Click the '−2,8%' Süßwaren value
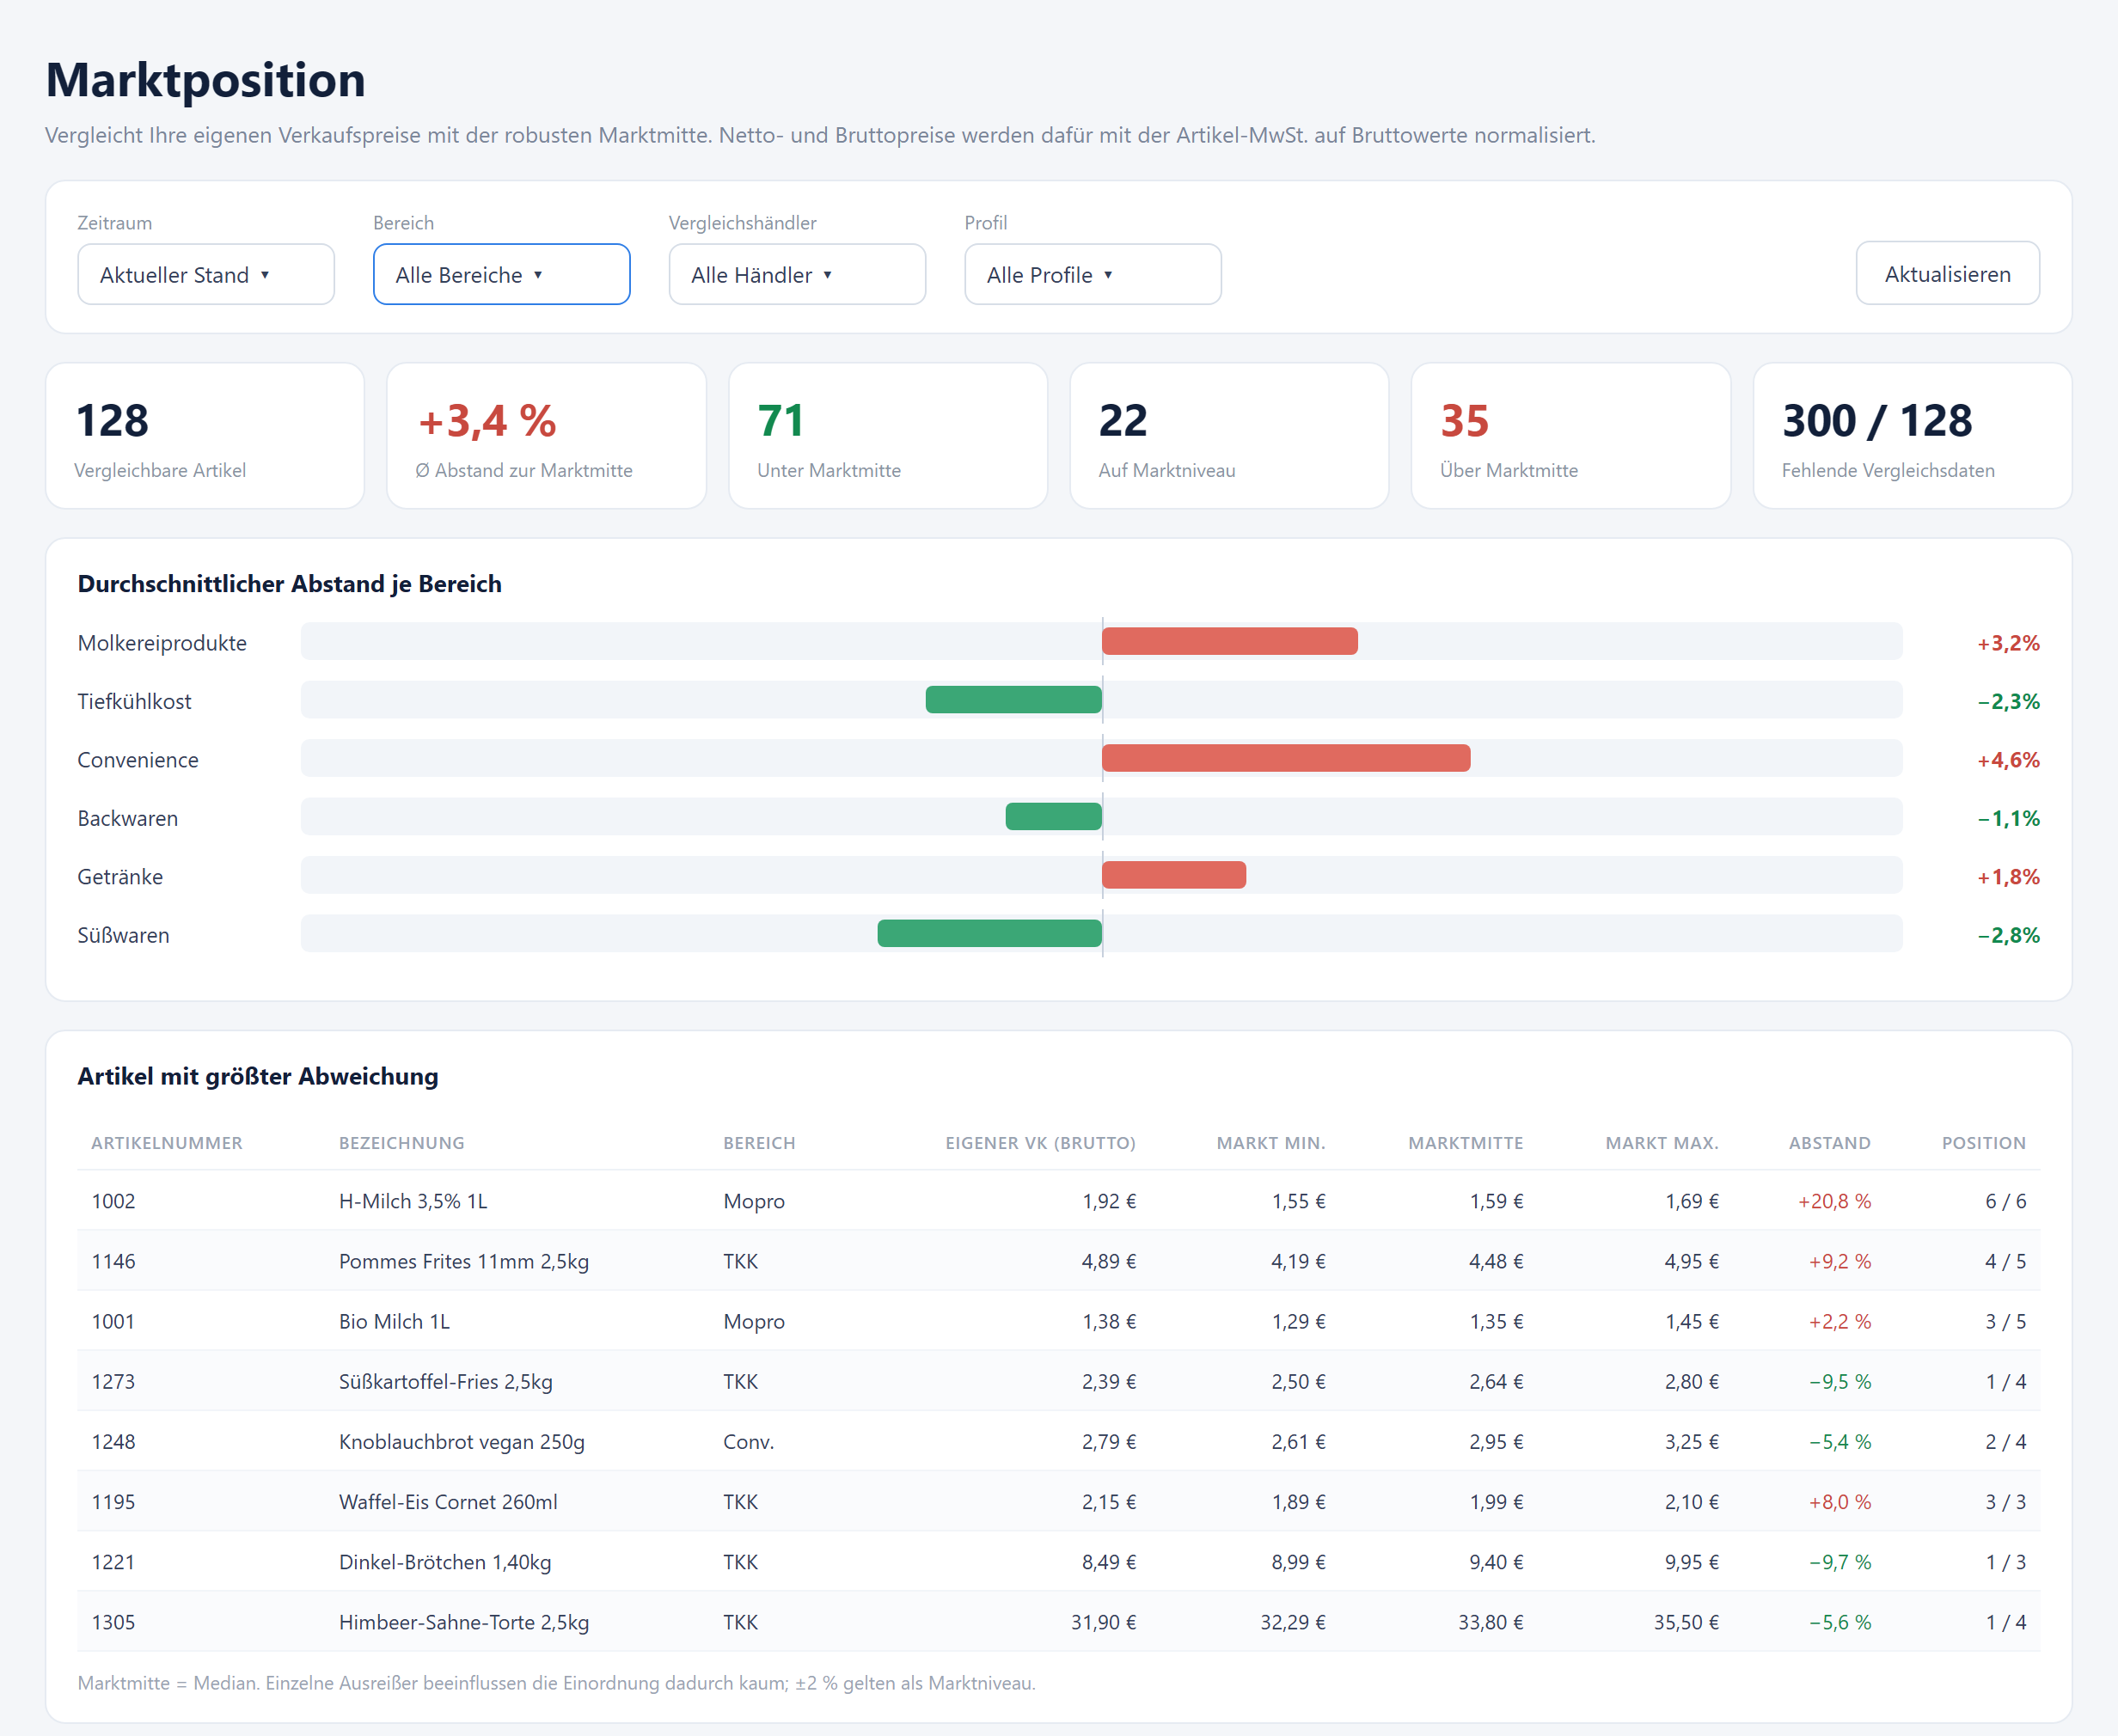This screenshot has width=2118, height=1736. coord(2008,935)
